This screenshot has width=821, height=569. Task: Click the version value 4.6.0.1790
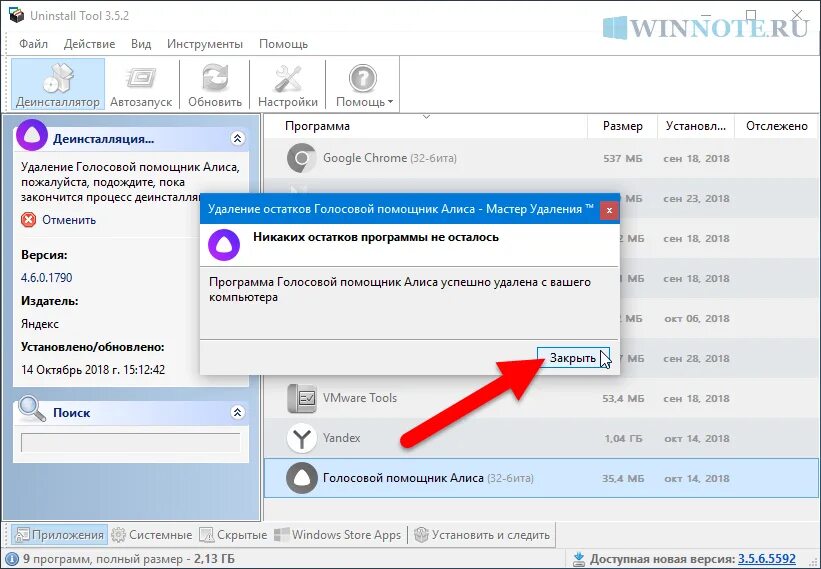coord(47,277)
